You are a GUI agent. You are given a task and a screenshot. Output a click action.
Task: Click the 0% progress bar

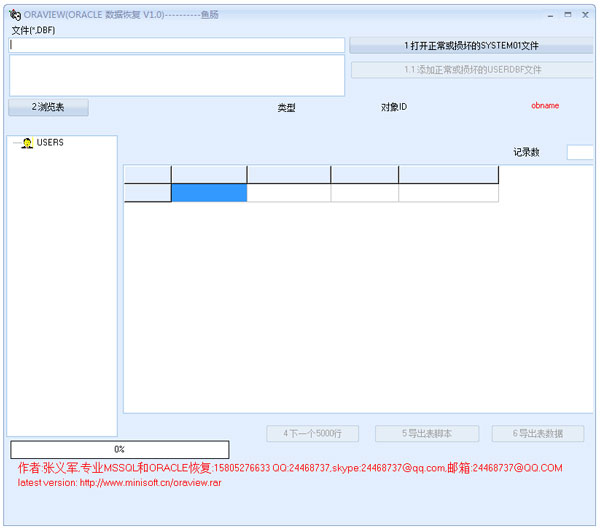pyautogui.click(x=120, y=450)
